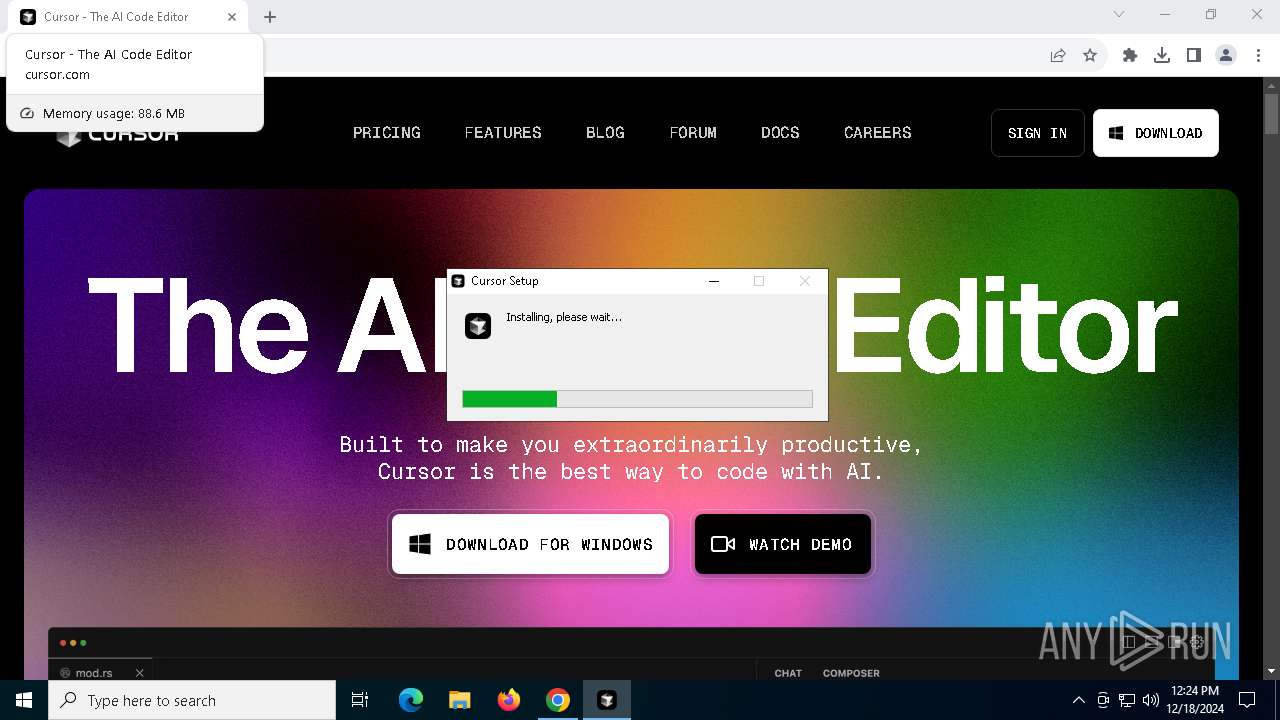
Task: Click the Cursor Setup app icon in dialog
Action: tap(478, 326)
